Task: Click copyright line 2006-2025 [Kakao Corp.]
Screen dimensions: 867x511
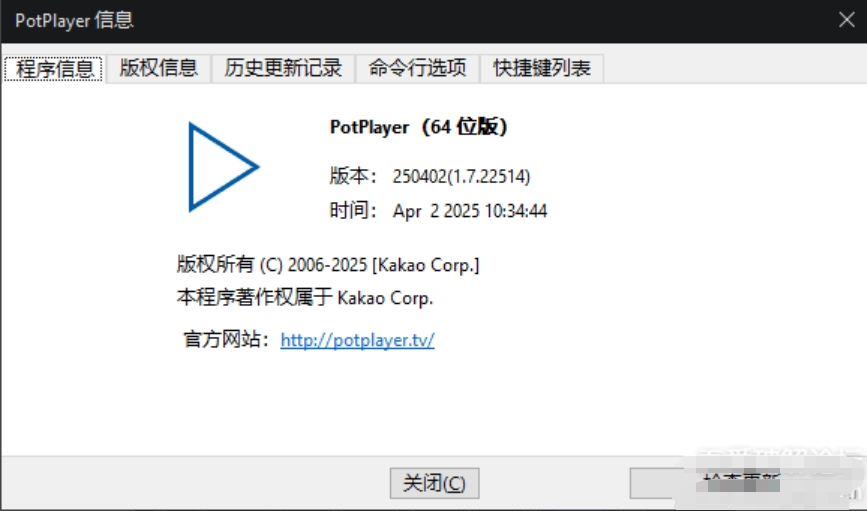Action: pyautogui.click(x=328, y=264)
